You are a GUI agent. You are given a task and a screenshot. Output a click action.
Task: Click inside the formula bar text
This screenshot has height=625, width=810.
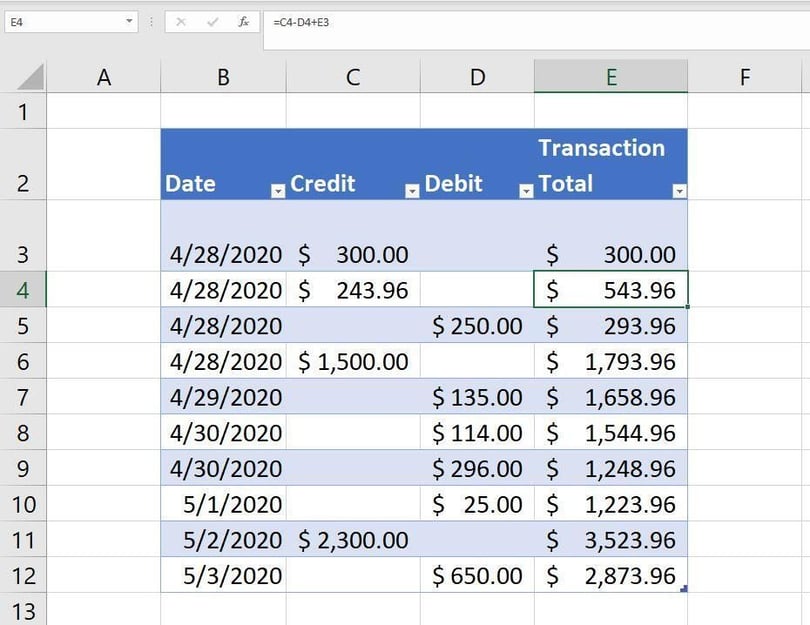(x=500, y=21)
